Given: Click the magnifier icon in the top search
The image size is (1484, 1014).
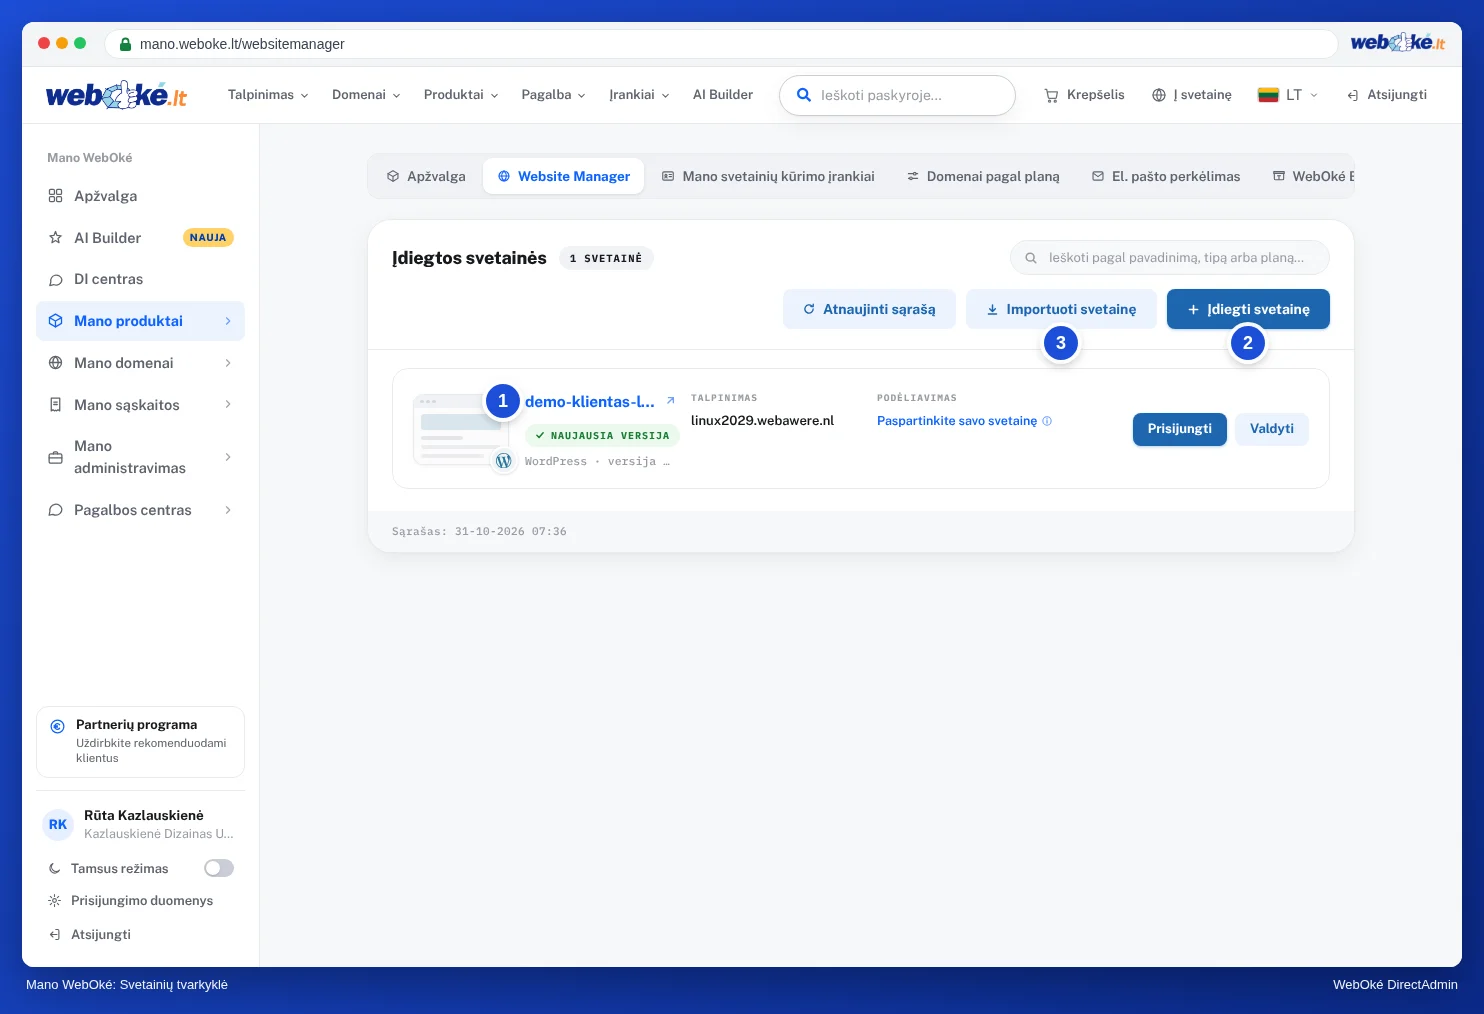Looking at the screenshot, I should [x=803, y=95].
